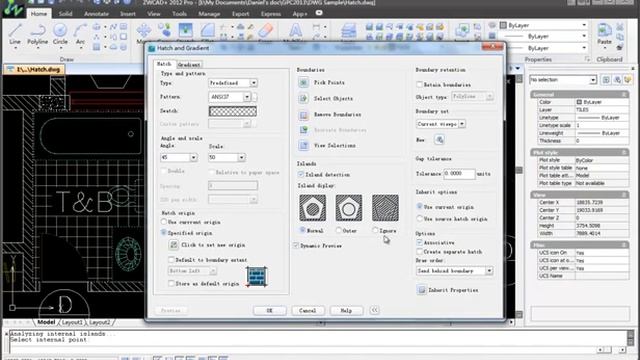Click the ZWCAD application logo
The image size is (640, 360).
[x=13, y=8]
